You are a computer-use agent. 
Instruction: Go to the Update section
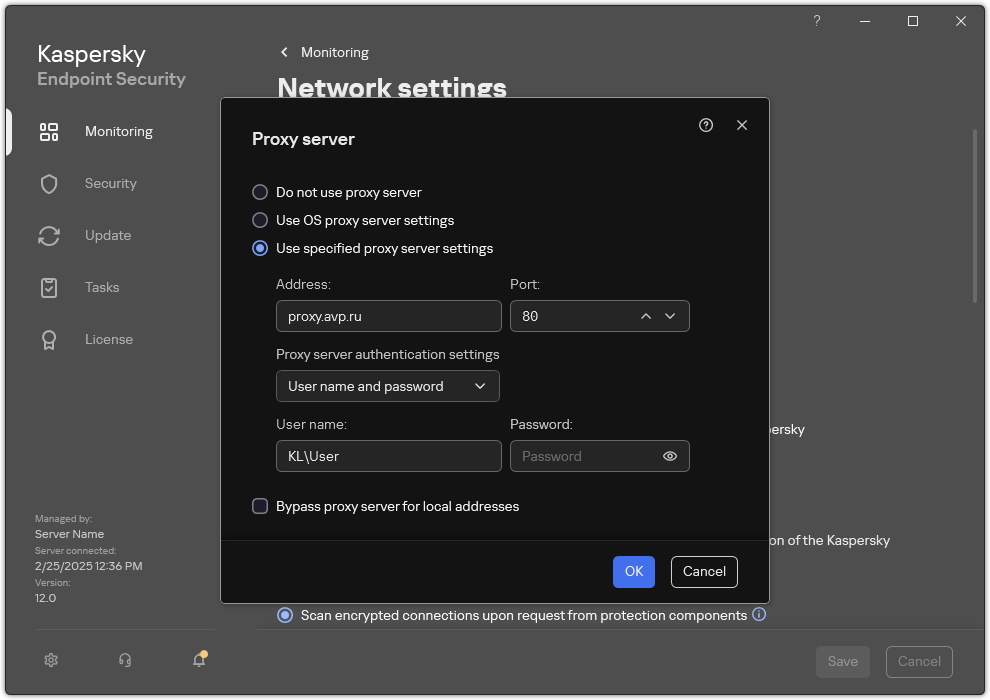[108, 235]
